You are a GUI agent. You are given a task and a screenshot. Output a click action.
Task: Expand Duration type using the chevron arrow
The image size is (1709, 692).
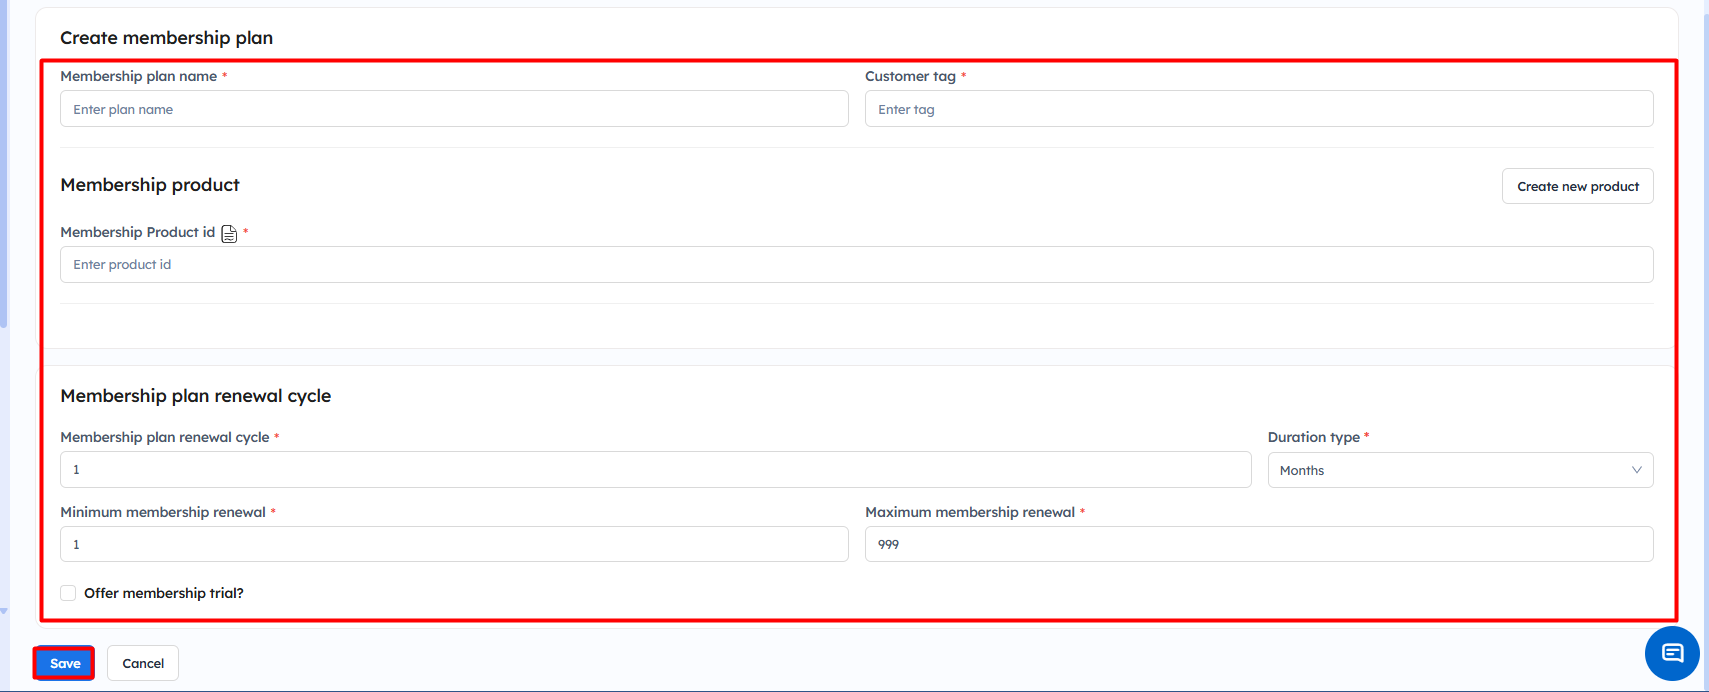(1636, 470)
